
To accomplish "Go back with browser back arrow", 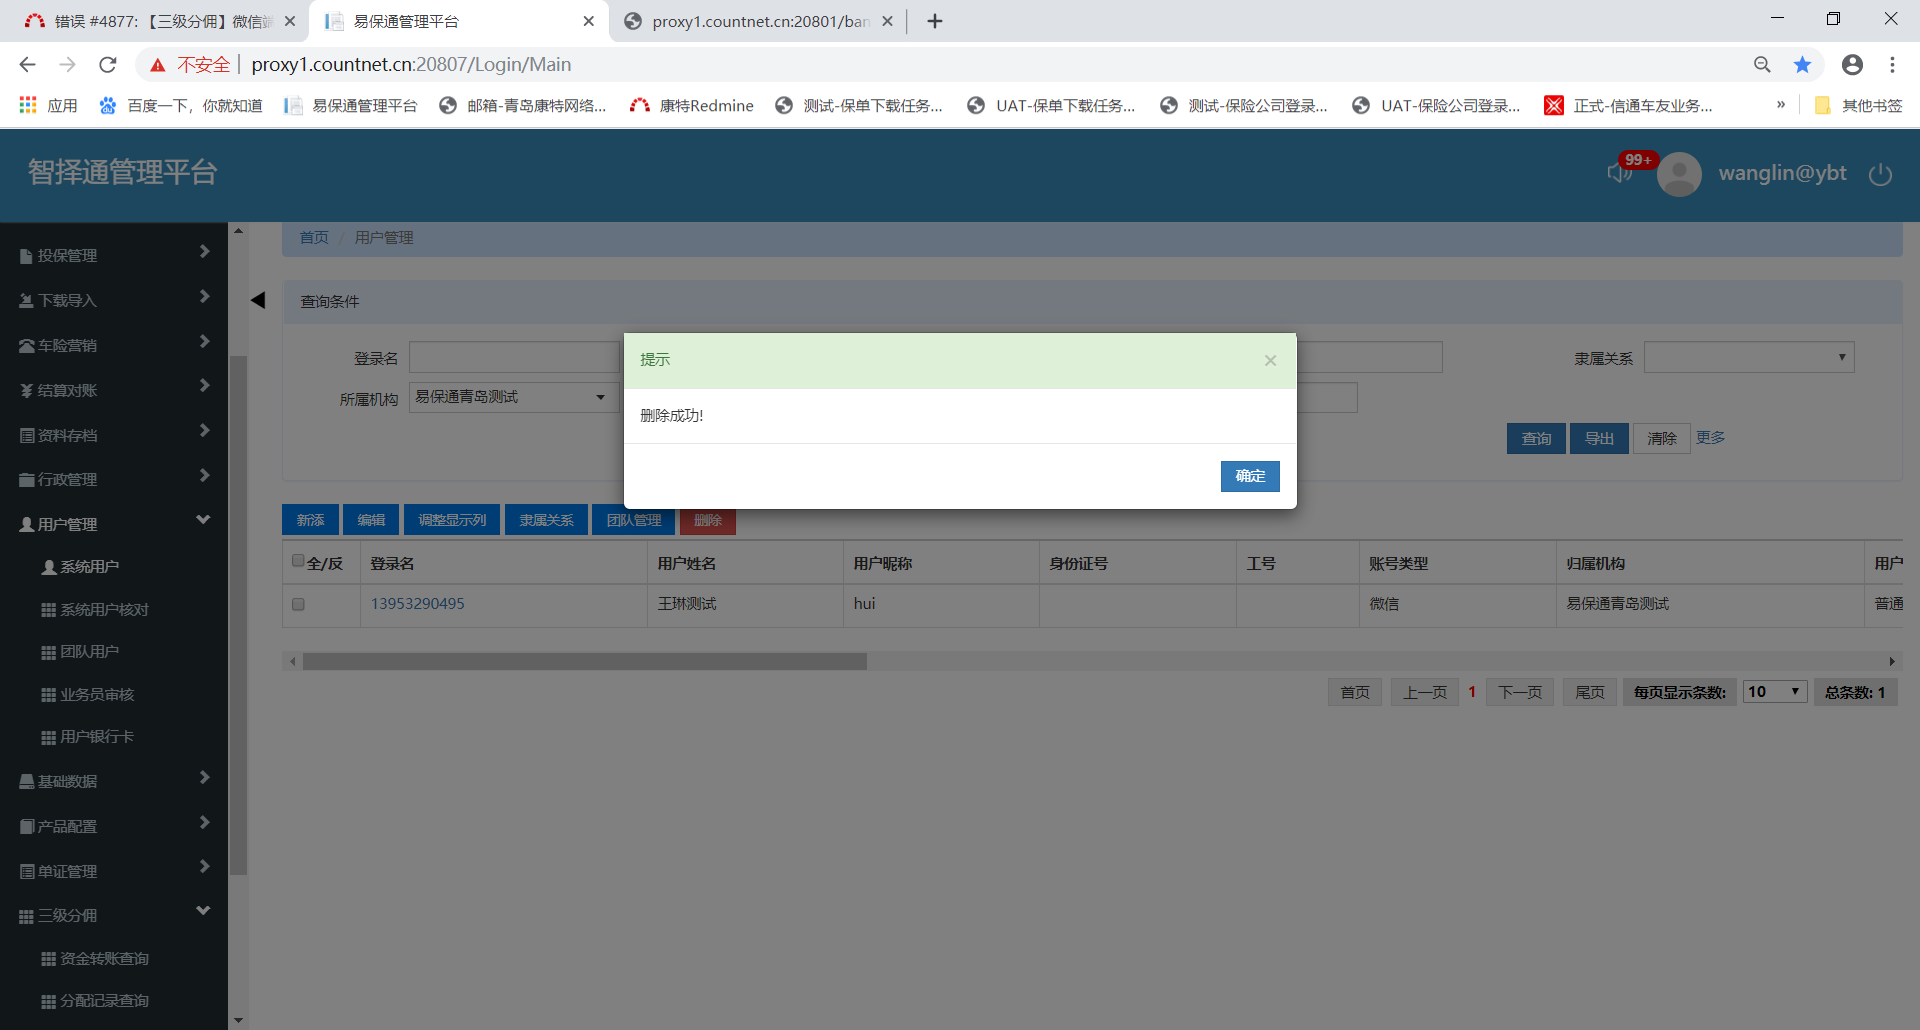I will pos(27,65).
